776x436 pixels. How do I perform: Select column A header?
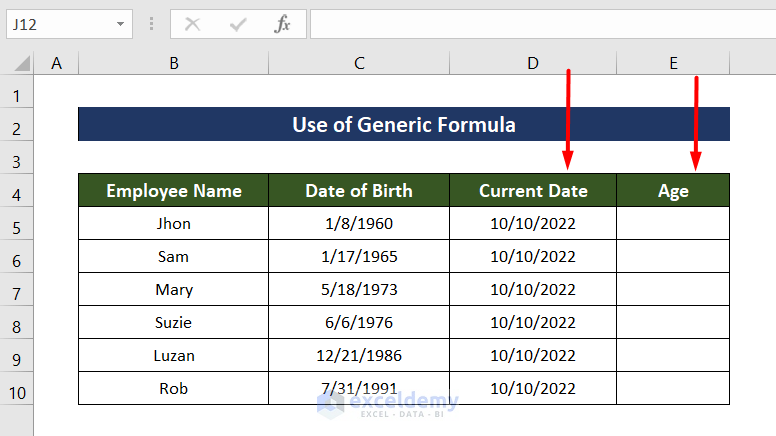click(56, 63)
